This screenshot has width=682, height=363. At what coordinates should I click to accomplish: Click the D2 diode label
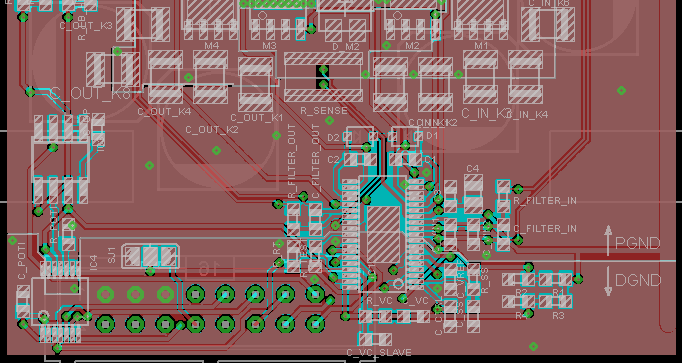tap(333, 138)
